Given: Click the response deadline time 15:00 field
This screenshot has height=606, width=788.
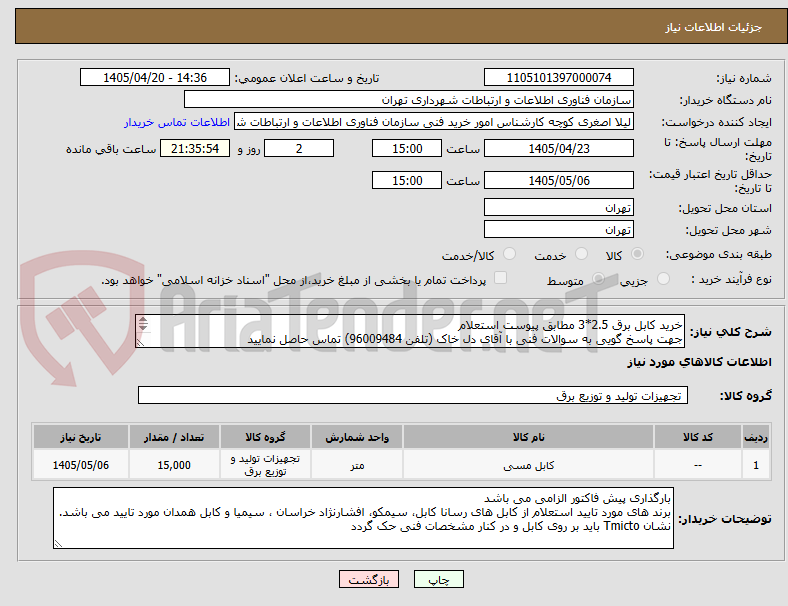Looking at the screenshot, I should [x=407, y=149].
